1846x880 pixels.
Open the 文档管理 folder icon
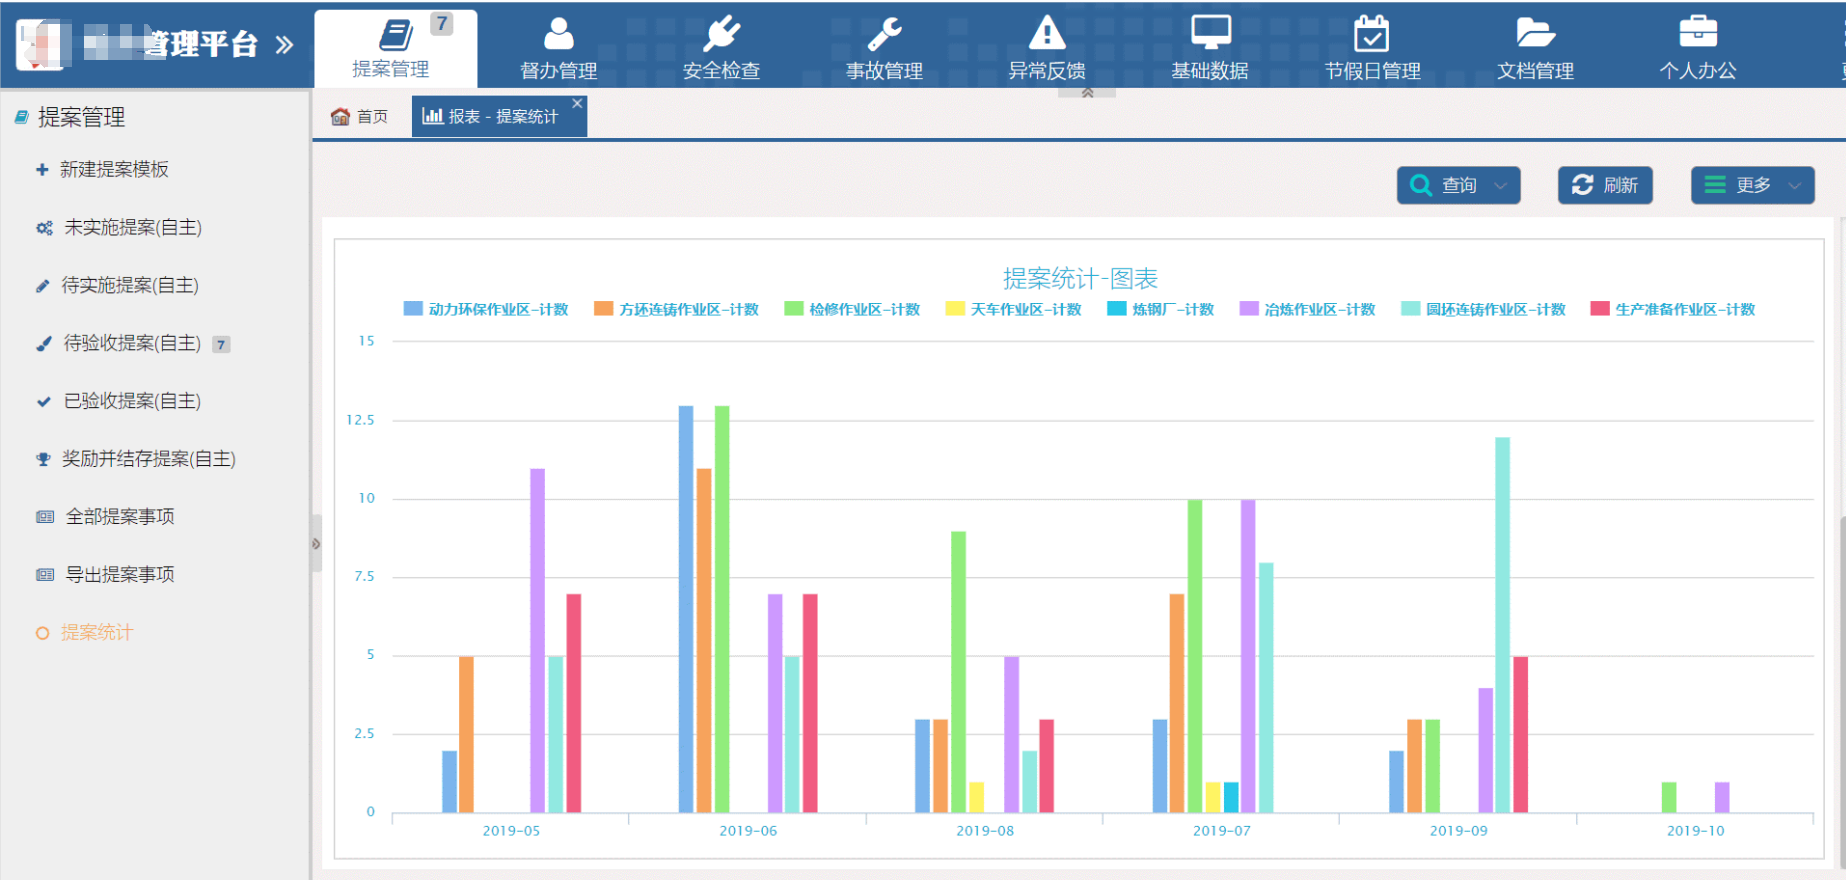point(1535,33)
